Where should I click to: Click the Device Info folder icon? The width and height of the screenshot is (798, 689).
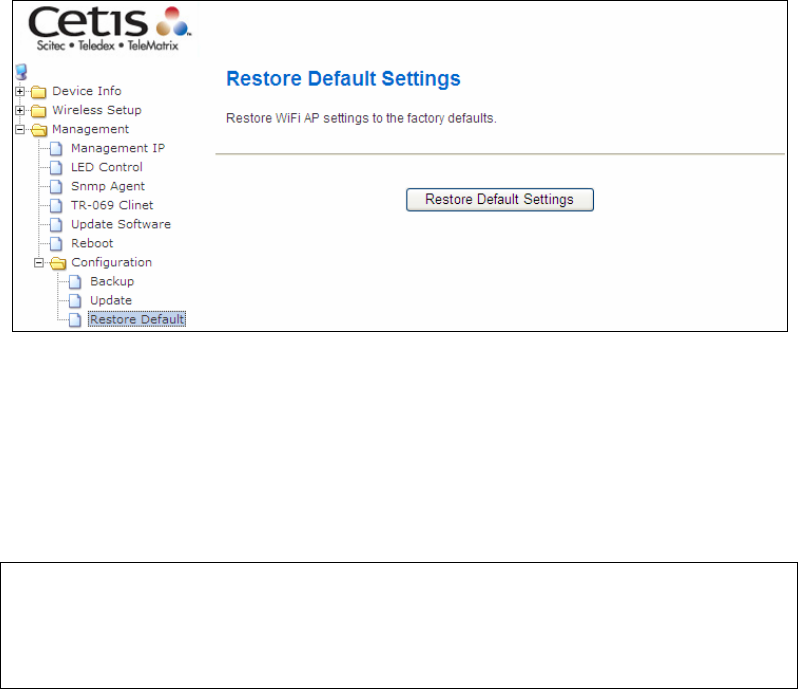click(x=39, y=92)
